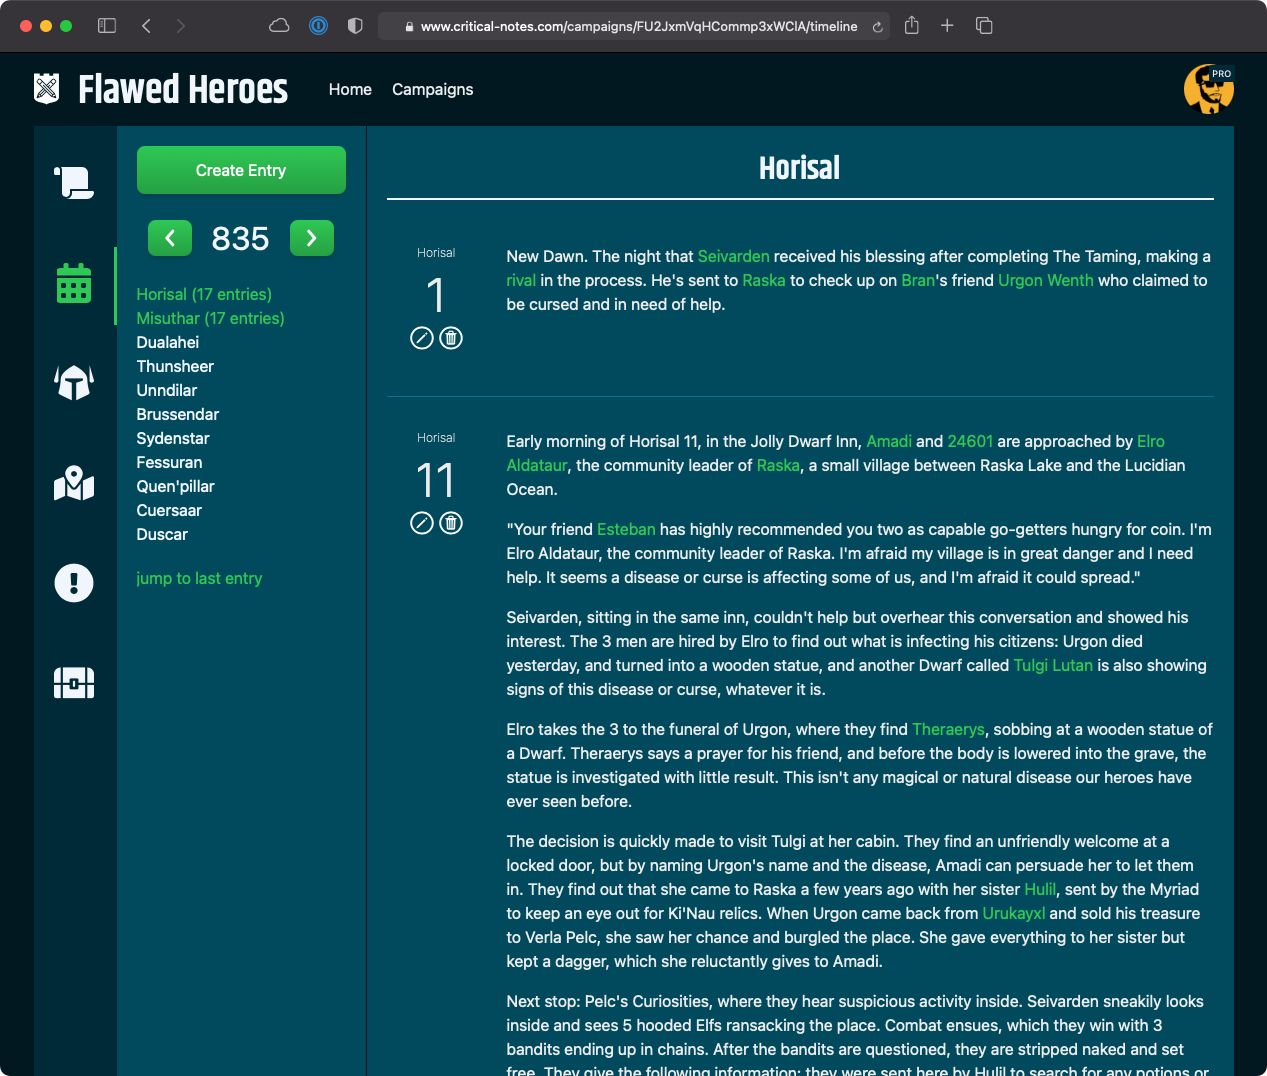Viewport: 1267px width, 1076px height.
Task: Click the Flawed Heroes shield logo
Action: click(x=47, y=88)
